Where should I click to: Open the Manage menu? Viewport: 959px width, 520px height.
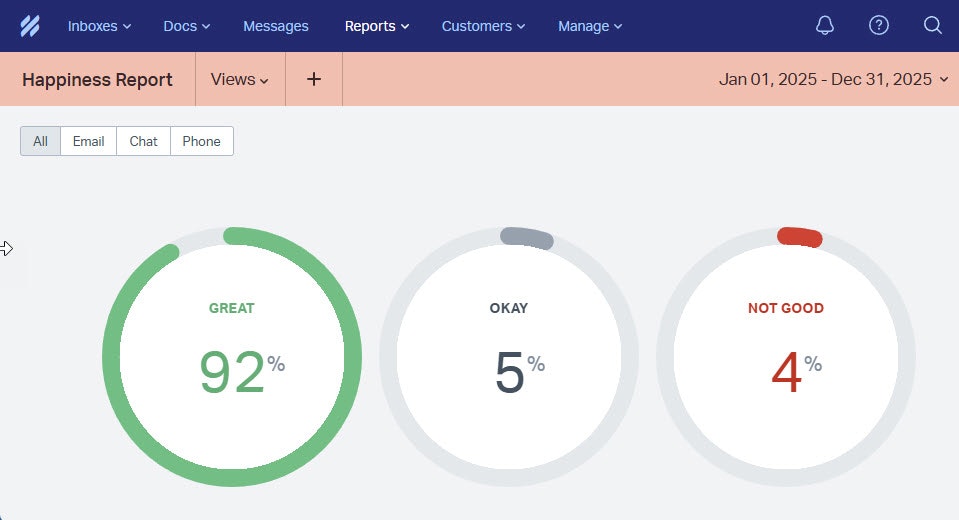pos(590,26)
